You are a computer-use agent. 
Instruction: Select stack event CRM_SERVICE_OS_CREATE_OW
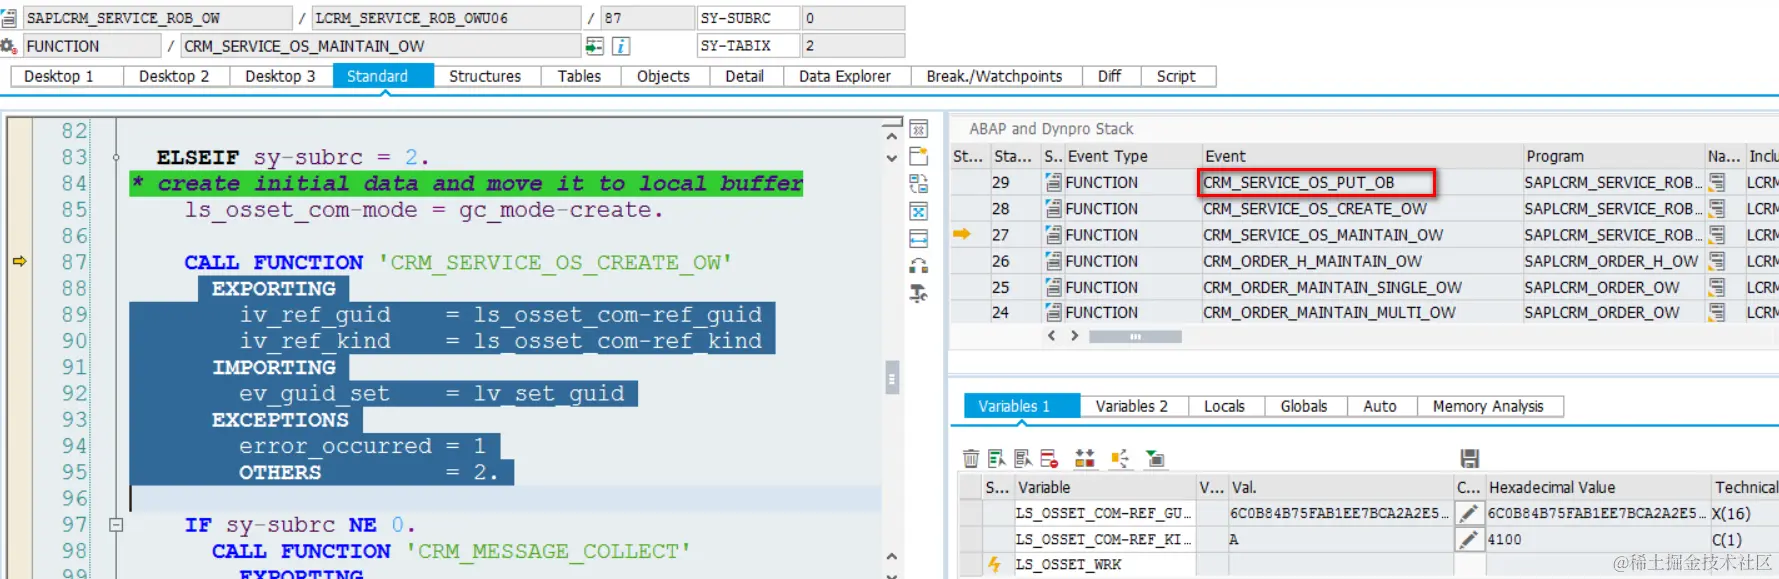click(1314, 208)
